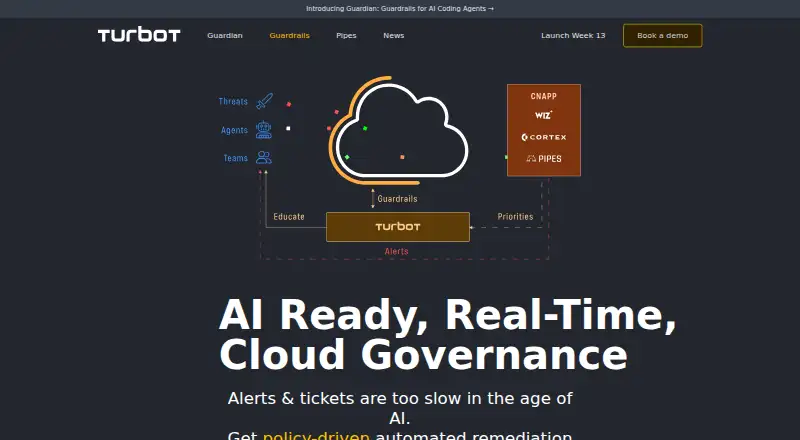Click the cloud outline graphic

pos(399,130)
